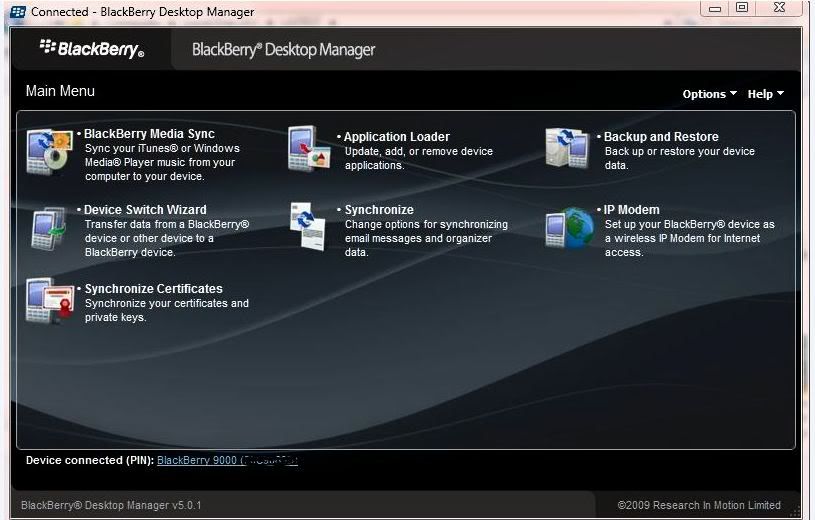815x520 pixels.
Task: Click 'Back up or restore your device' text
Action: [x=680, y=151]
